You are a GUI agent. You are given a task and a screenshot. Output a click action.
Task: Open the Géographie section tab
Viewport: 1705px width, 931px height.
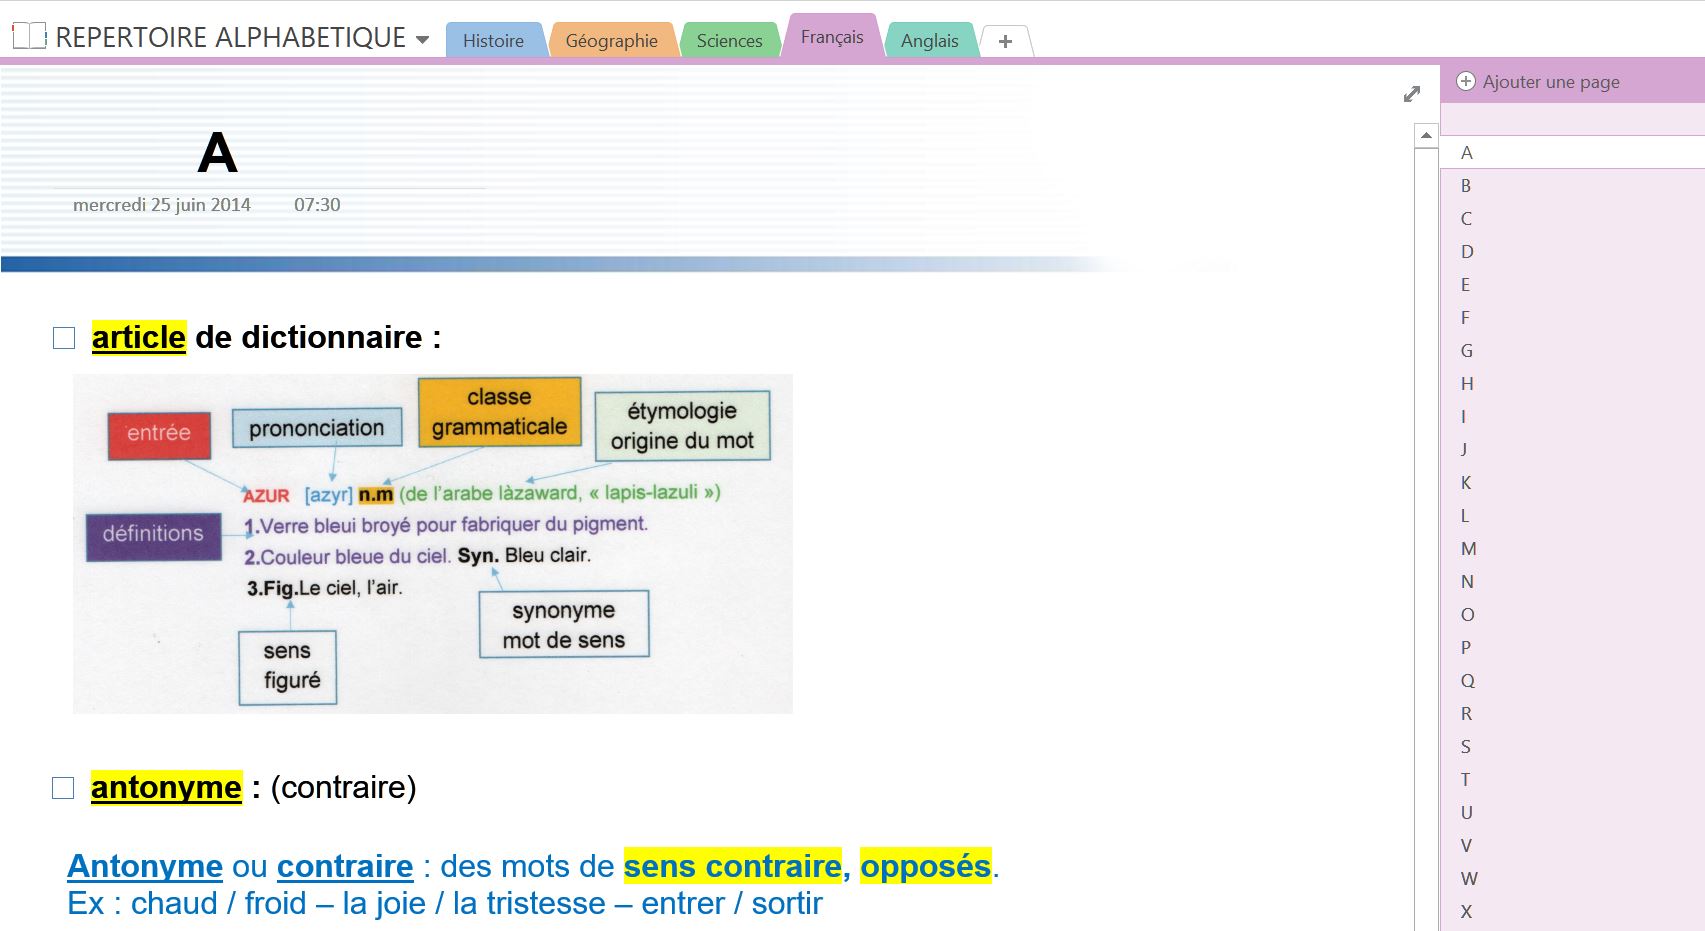[x=611, y=41]
